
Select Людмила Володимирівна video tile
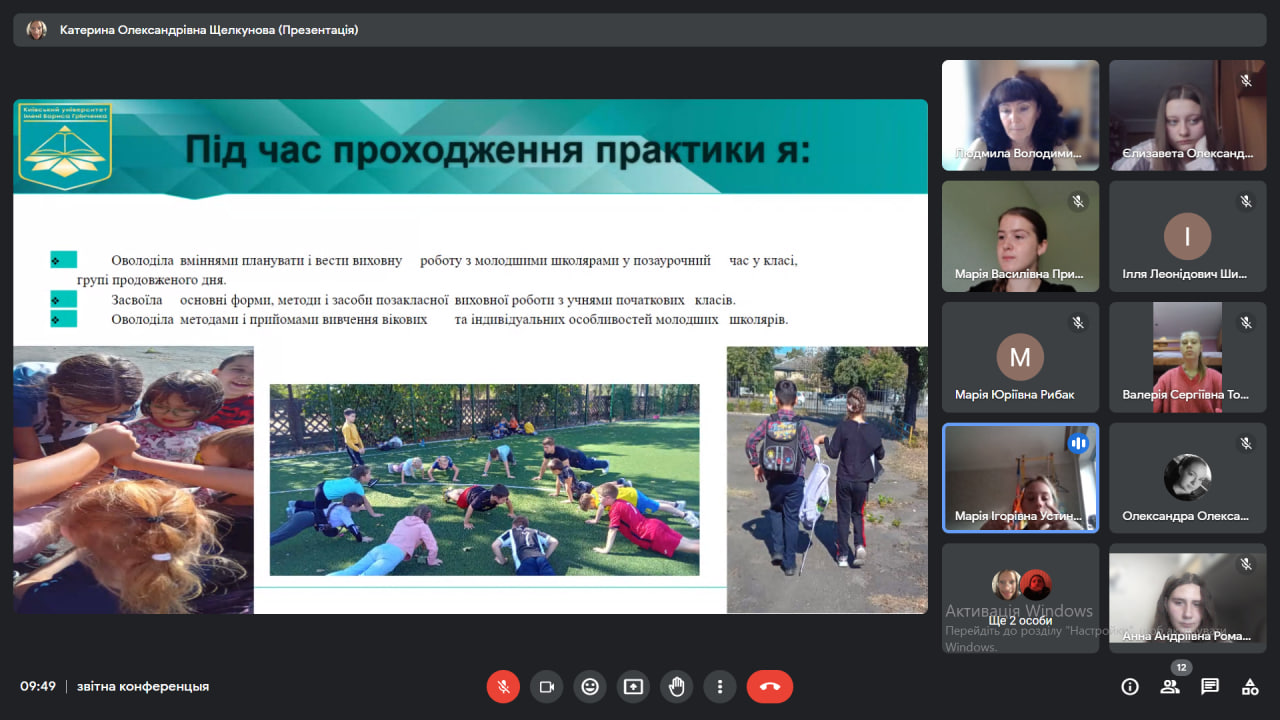1020,114
